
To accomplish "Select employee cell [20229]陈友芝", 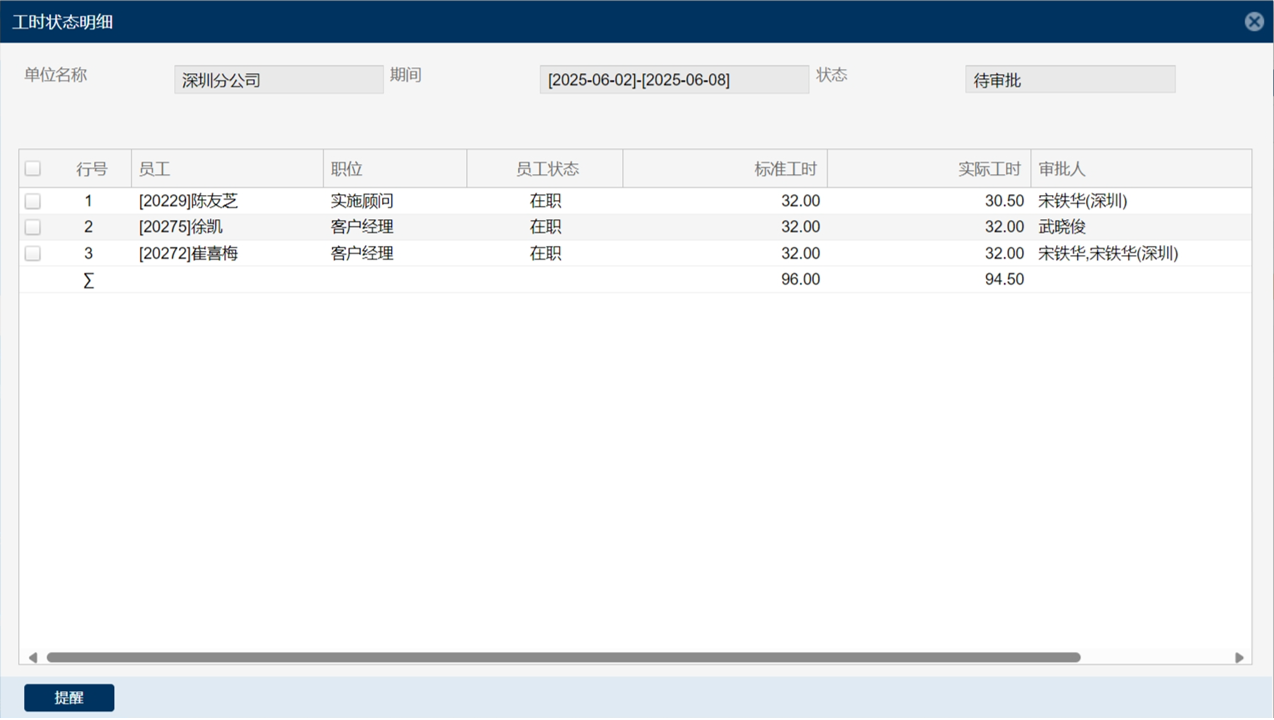I will click(x=189, y=201).
